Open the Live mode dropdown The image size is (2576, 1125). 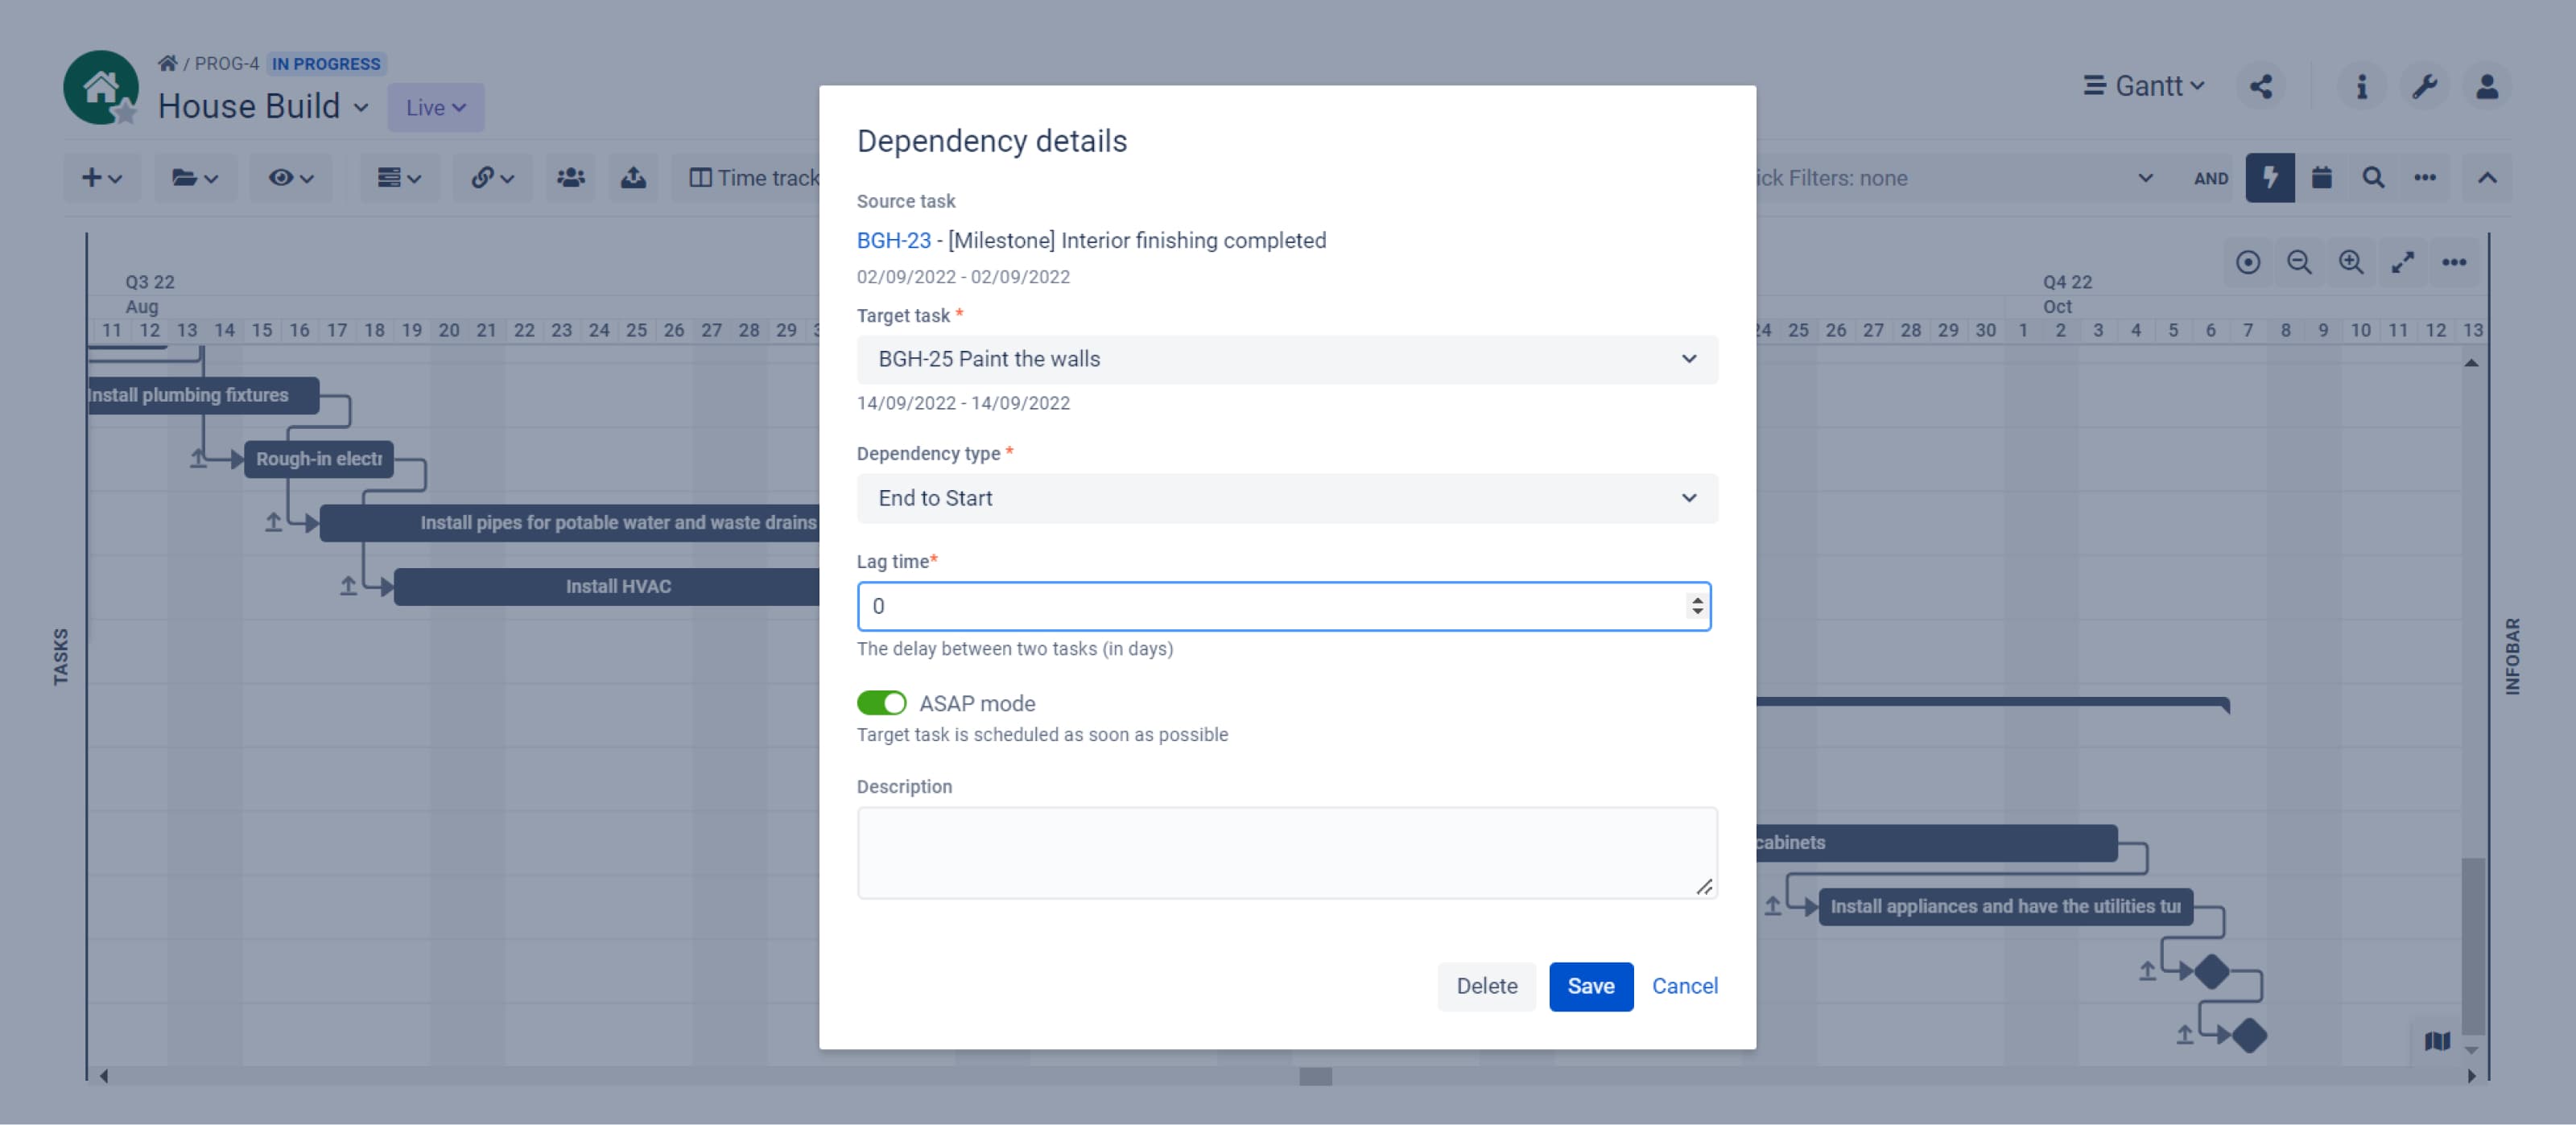point(436,107)
